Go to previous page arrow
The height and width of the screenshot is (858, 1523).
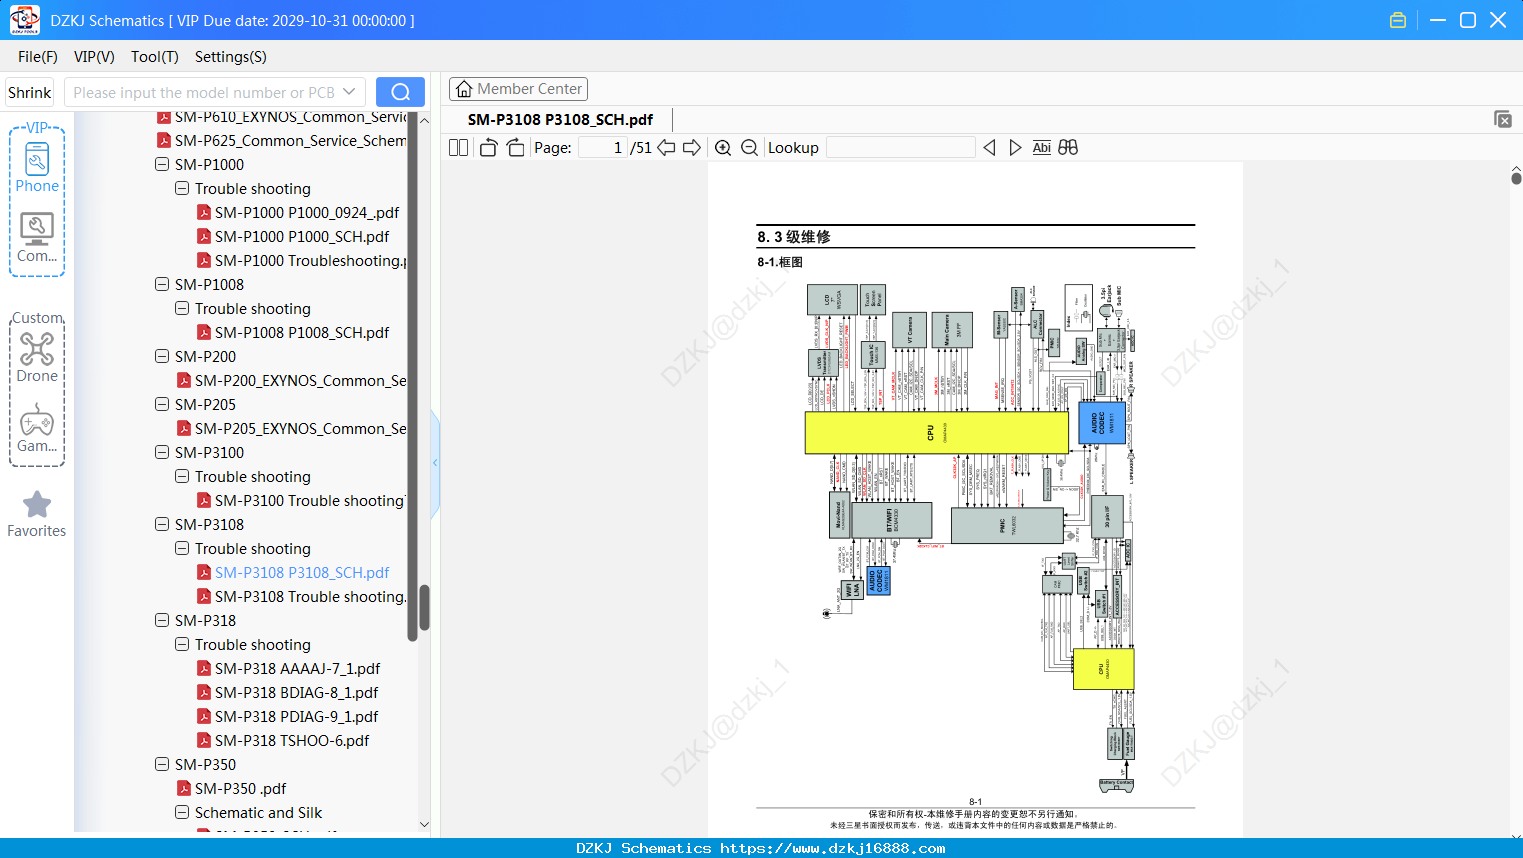point(666,148)
